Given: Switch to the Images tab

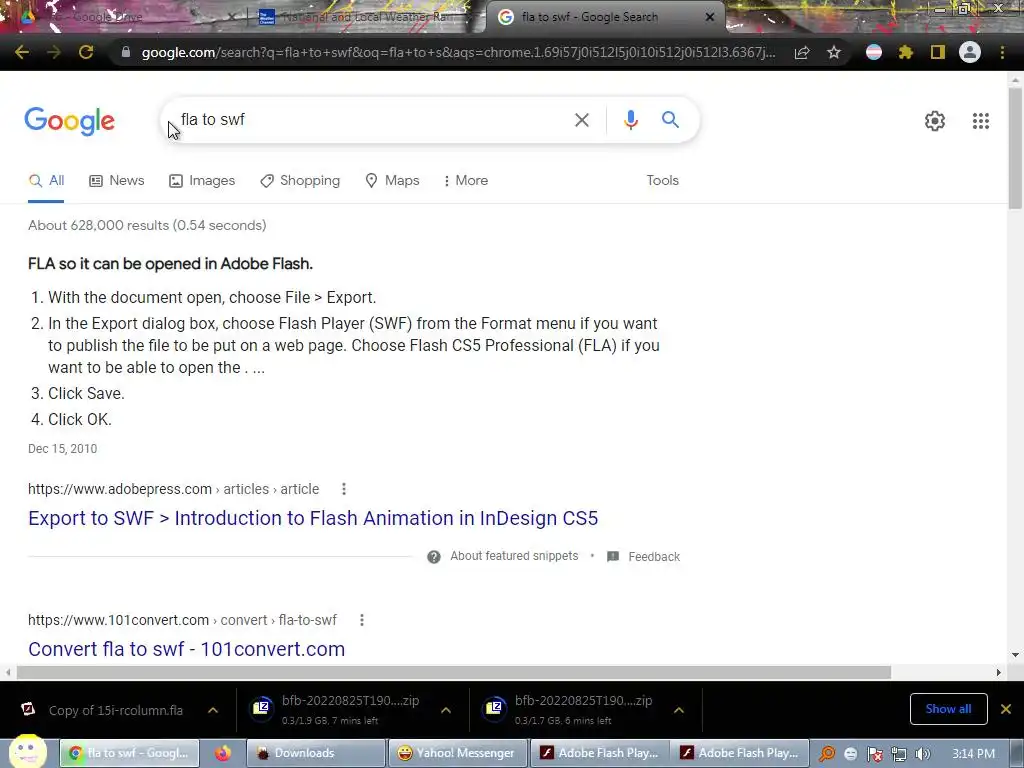Looking at the screenshot, I should click(x=202, y=181).
